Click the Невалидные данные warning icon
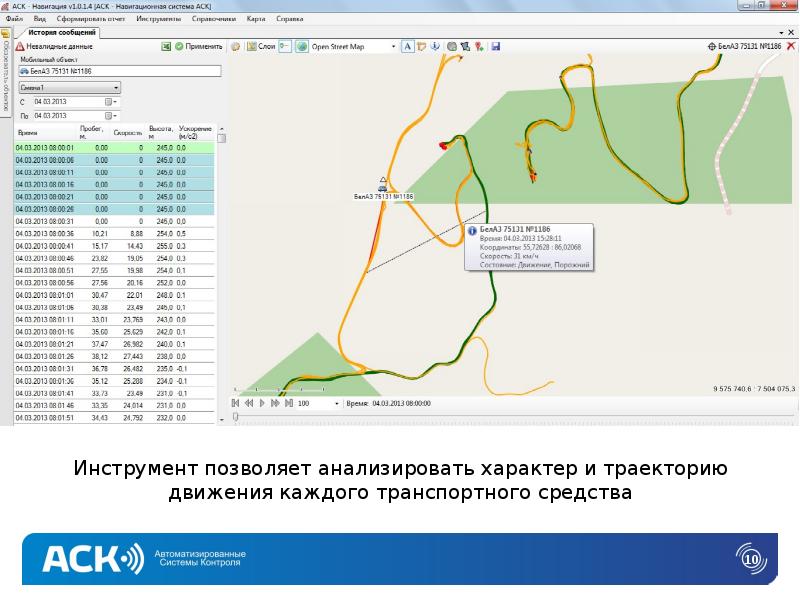Image resolution: width=800 pixels, height=600 pixels. tap(19, 46)
